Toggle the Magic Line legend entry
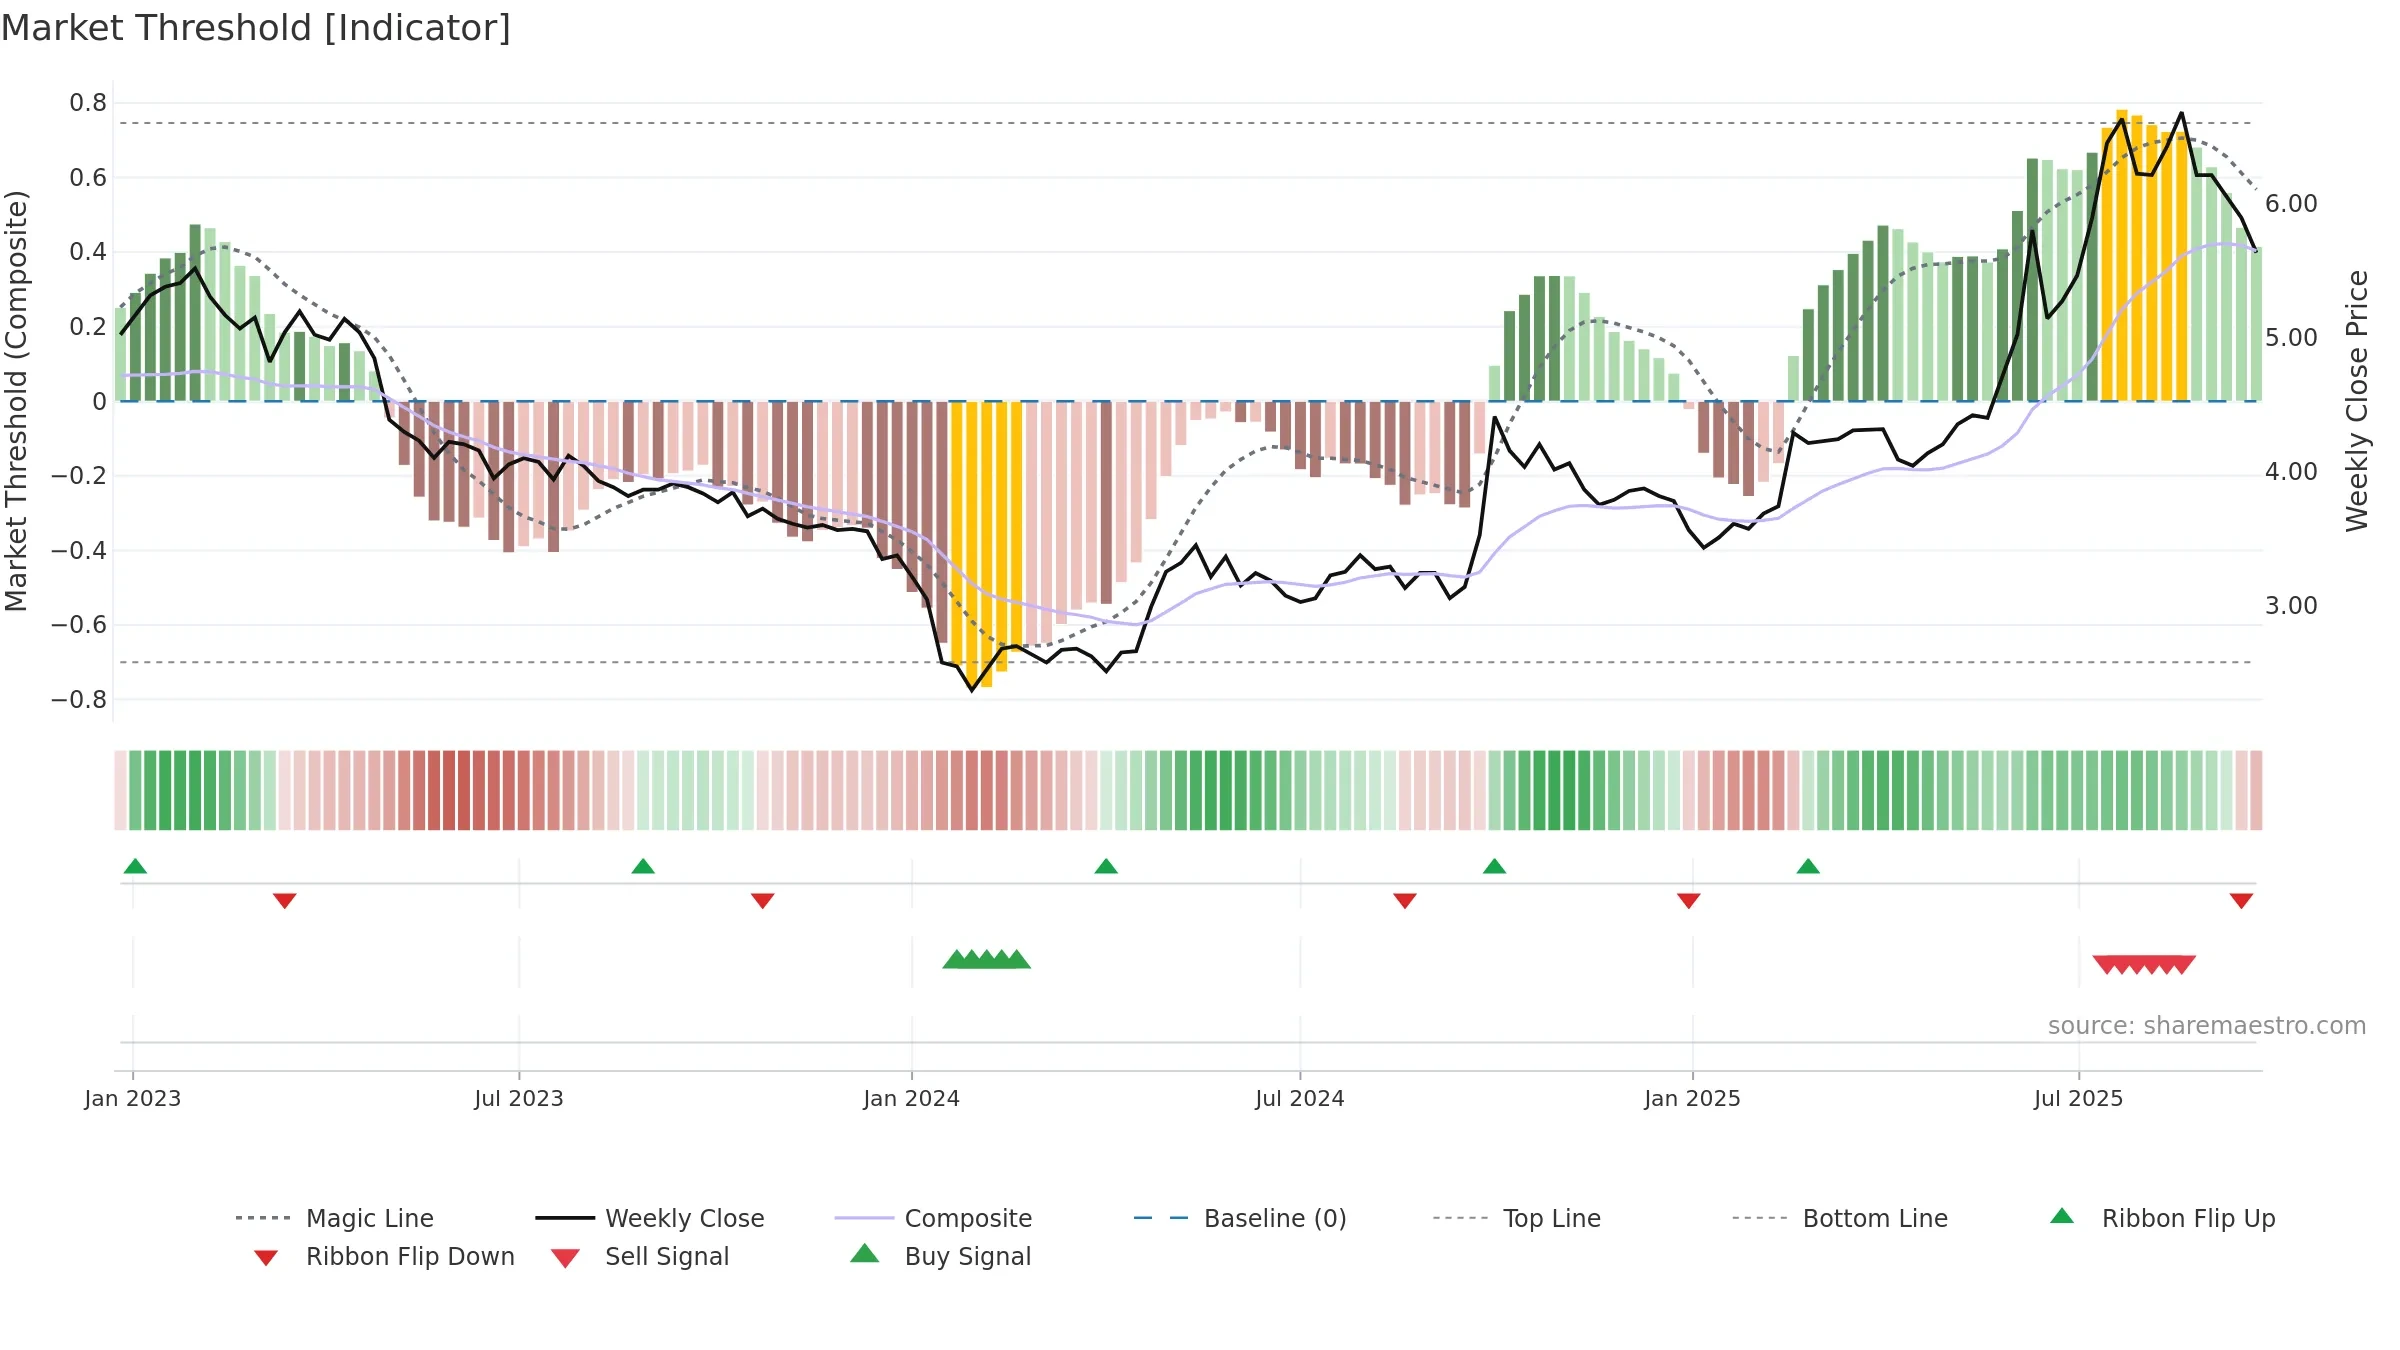 tap(335, 1218)
